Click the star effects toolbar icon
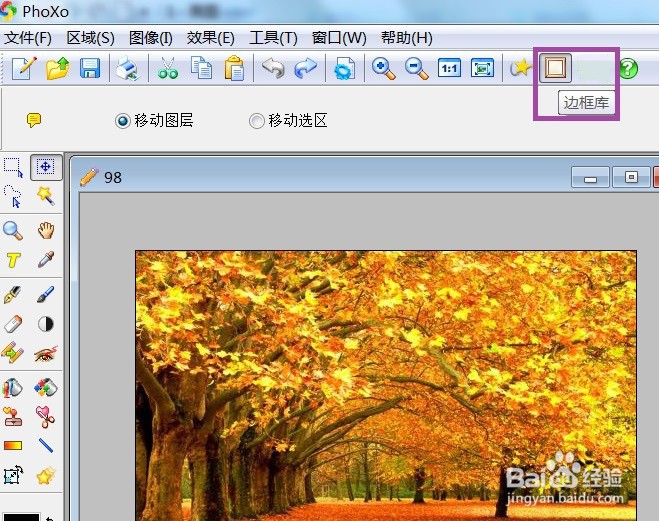The image size is (659, 521). (521, 68)
